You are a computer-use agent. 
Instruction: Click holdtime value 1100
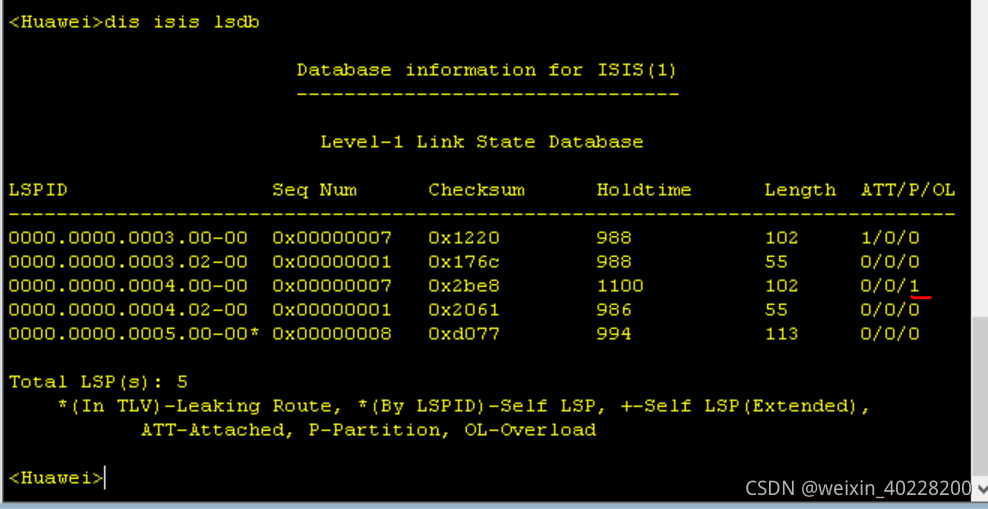point(620,286)
